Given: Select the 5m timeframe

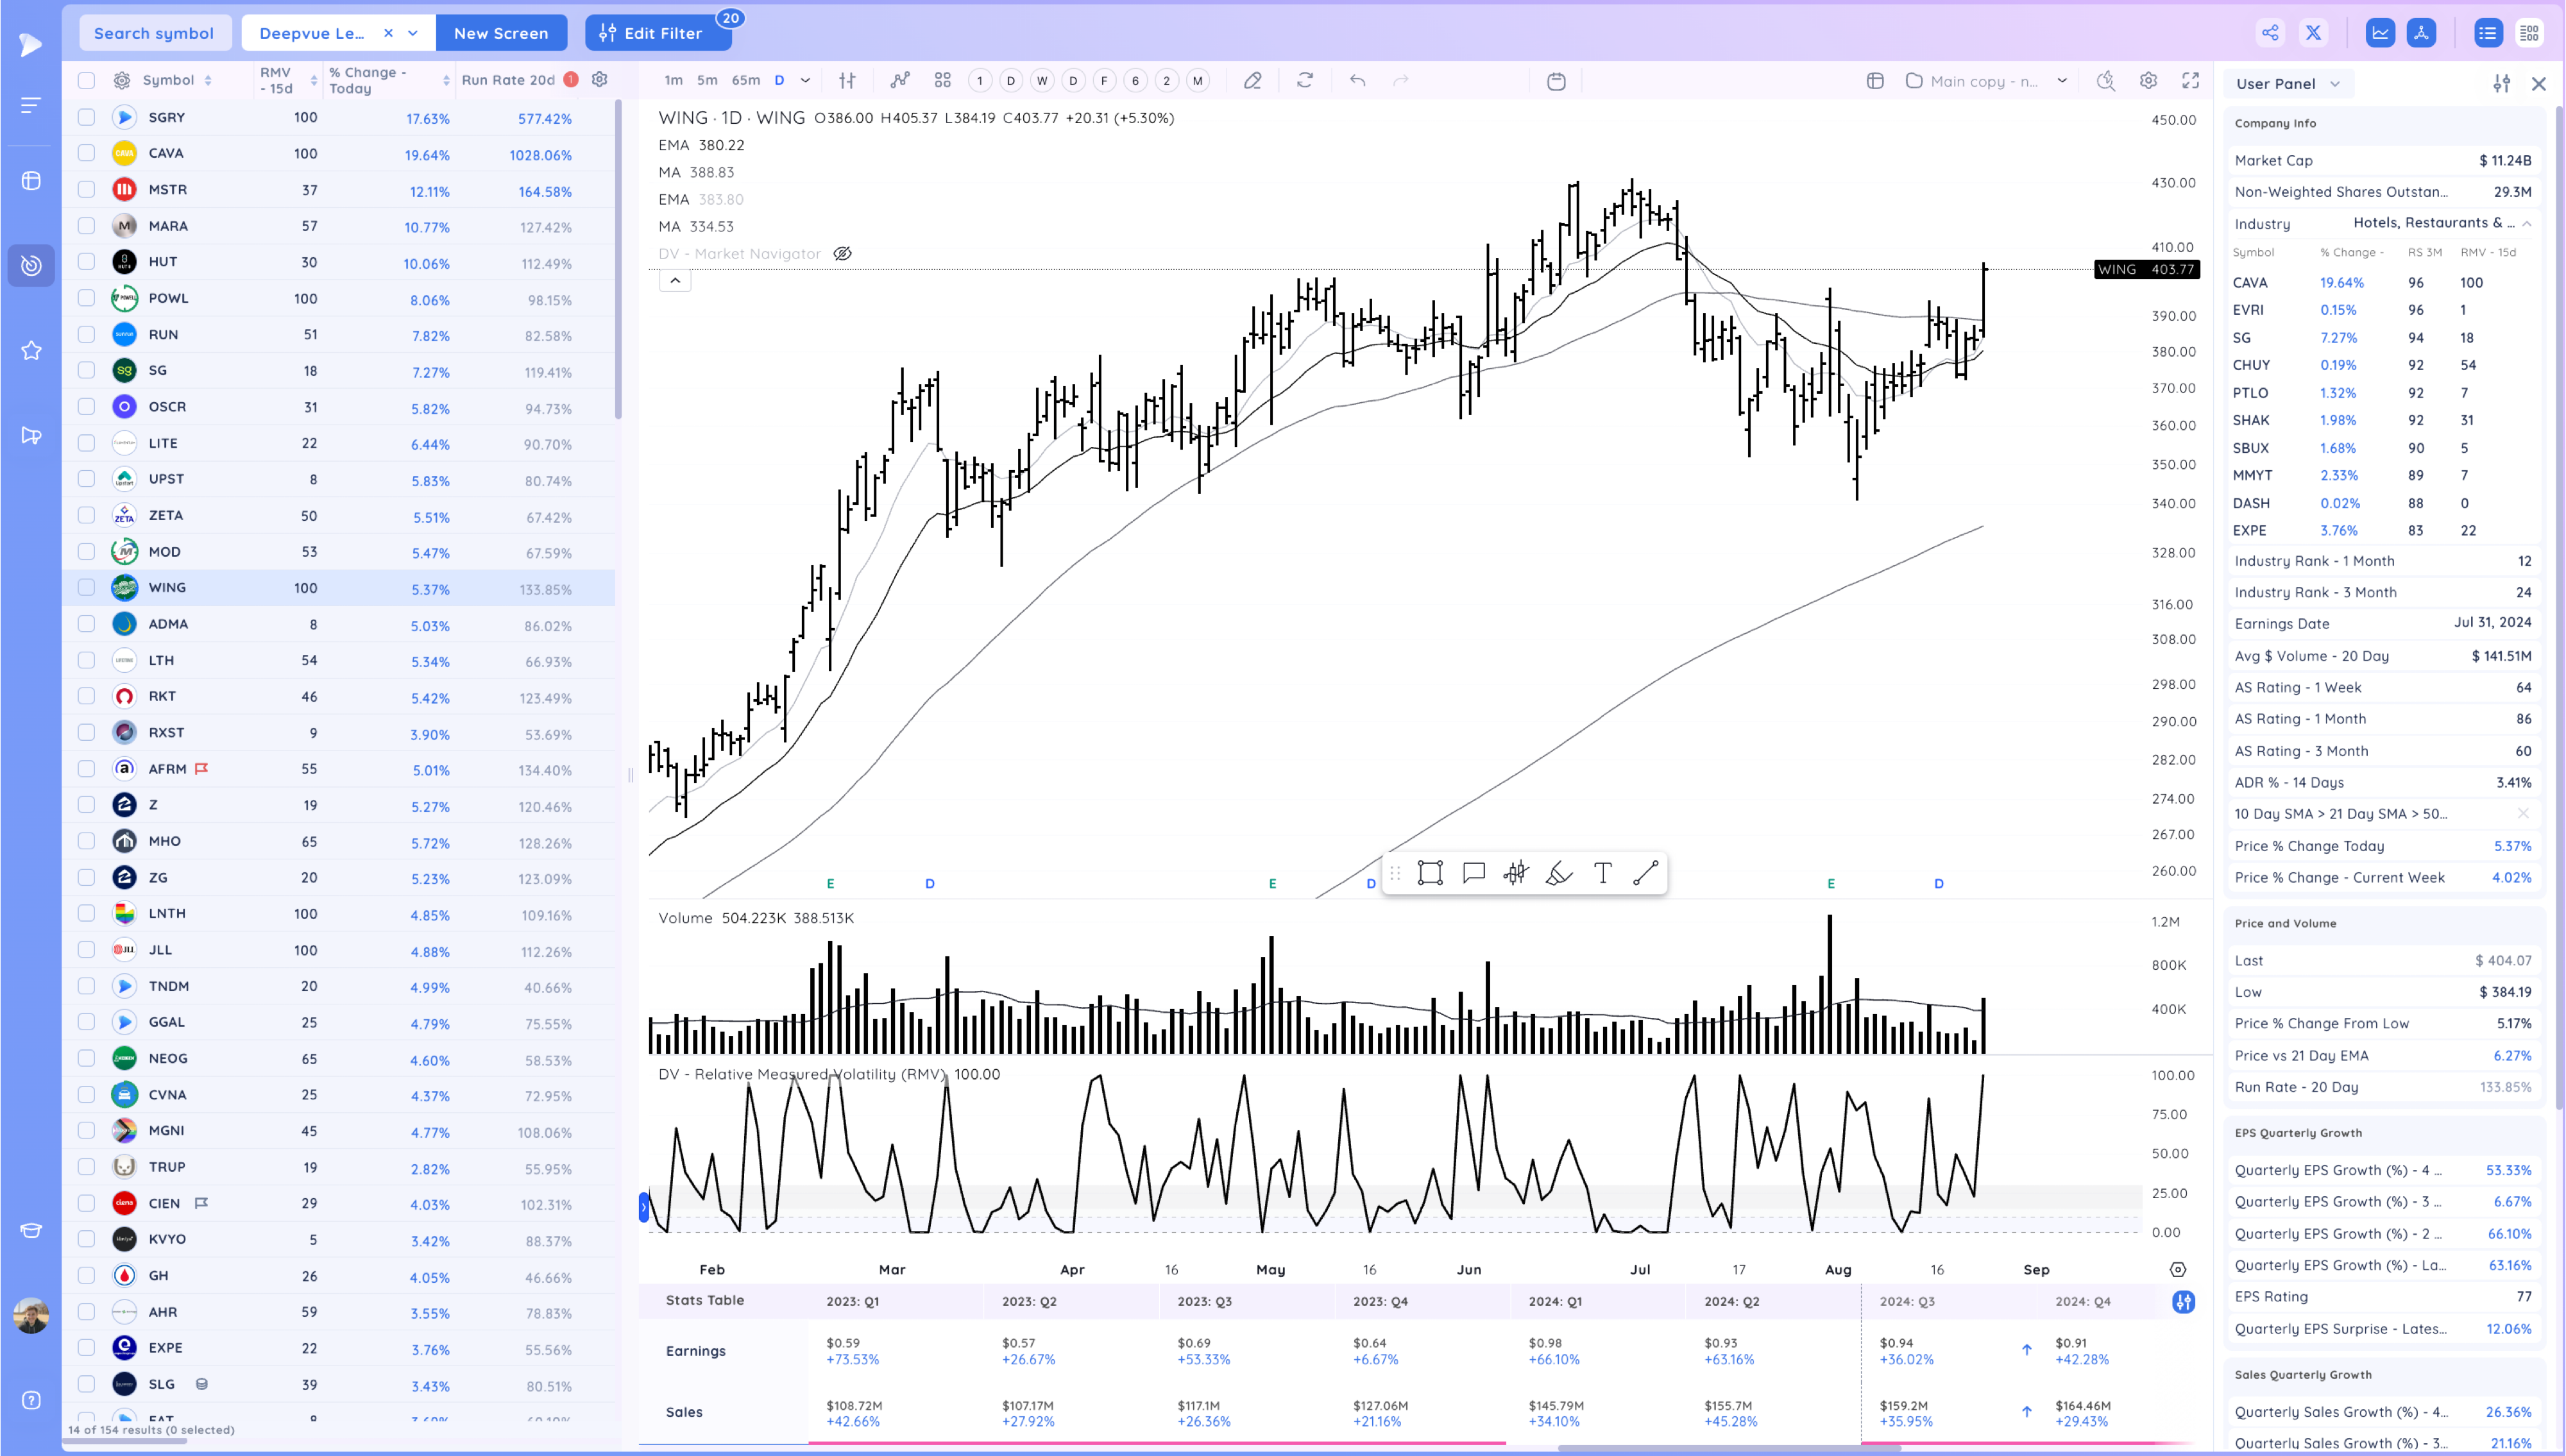Looking at the screenshot, I should click(707, 81).
